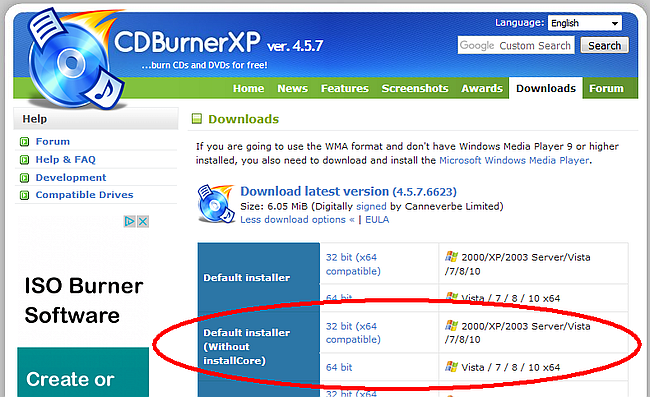This screenshot has width=650, height=397.
Task: Click the CDBurnerXP title text in header
Action: click(x=187, y=42)
